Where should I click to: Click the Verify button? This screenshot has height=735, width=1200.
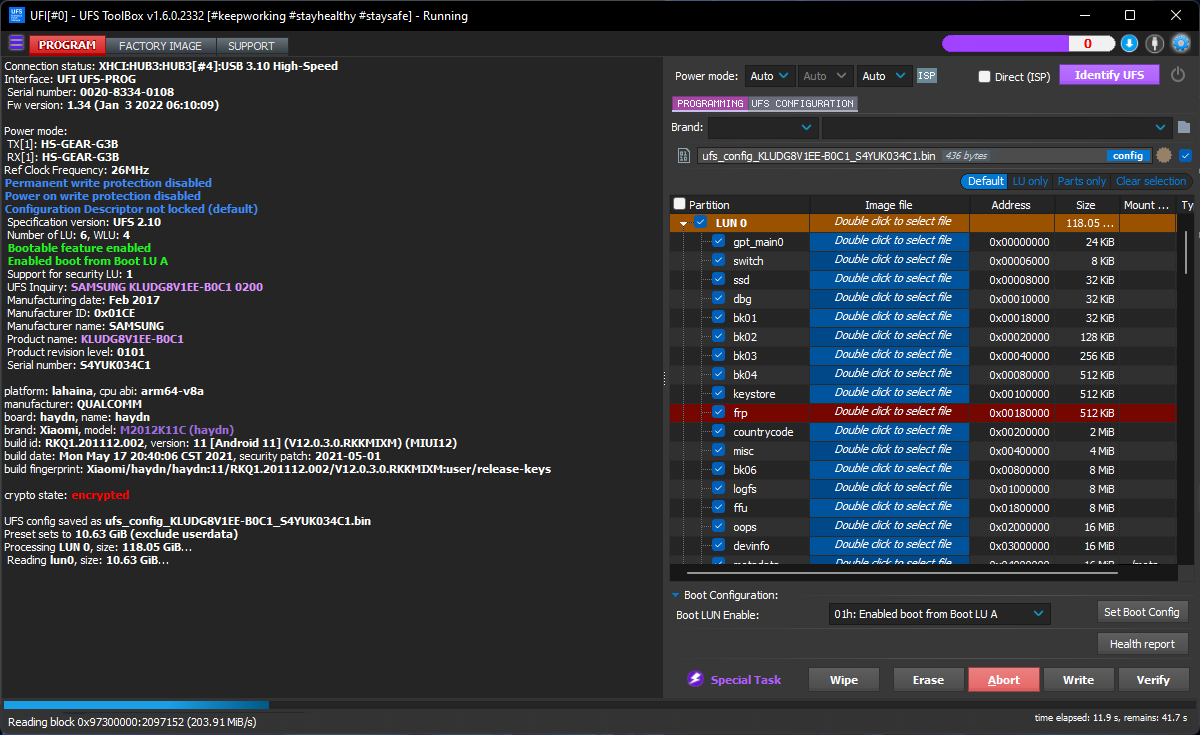pyautogui.click(x=1153, y=680)
